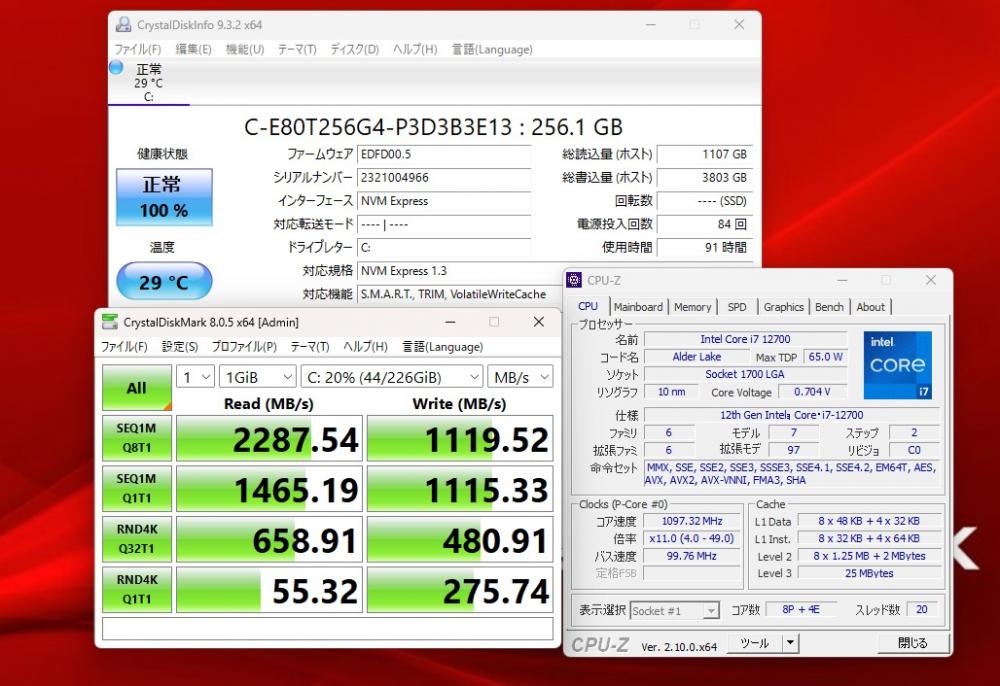Click the CrystalDiskMark title bar icon
Screen dimensions: 1000x686
[110, 322]
